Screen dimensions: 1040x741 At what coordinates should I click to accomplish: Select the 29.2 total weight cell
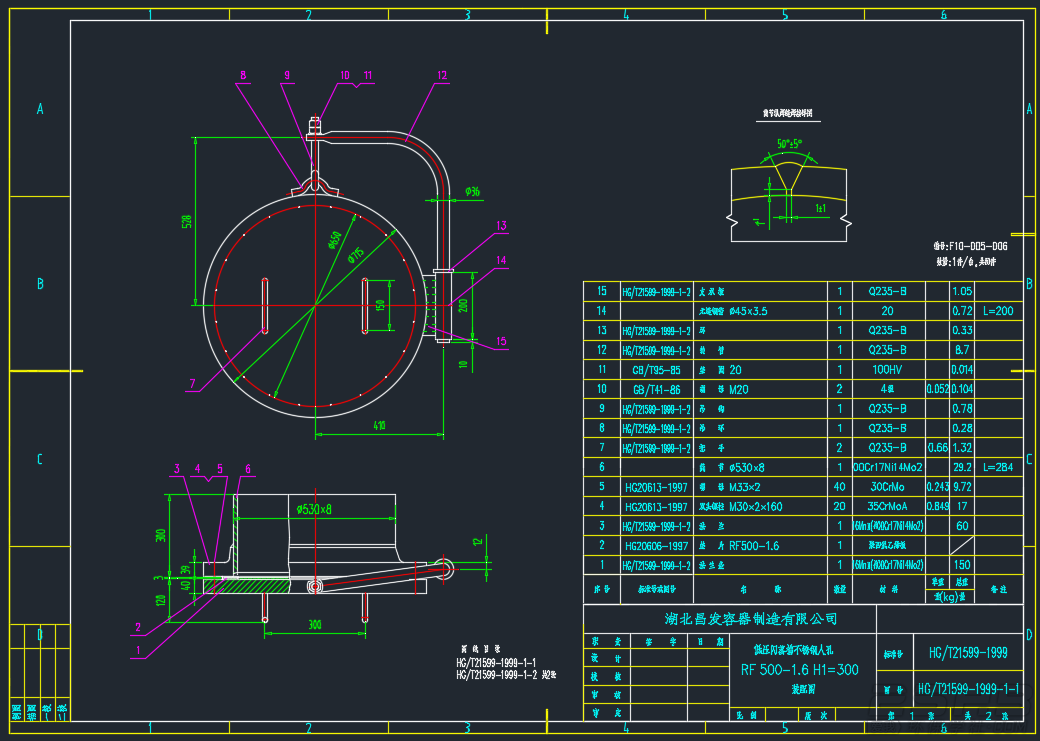[x=962, y=467]
